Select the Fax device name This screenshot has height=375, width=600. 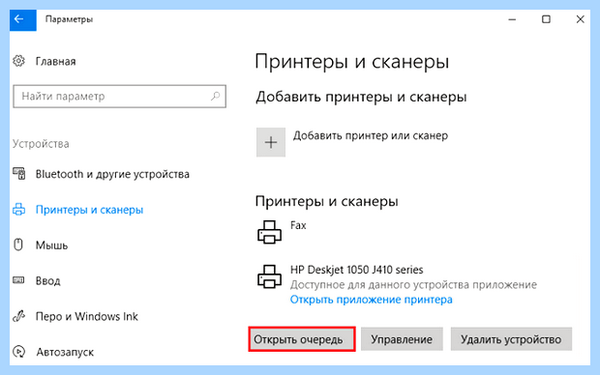point(298,225)
